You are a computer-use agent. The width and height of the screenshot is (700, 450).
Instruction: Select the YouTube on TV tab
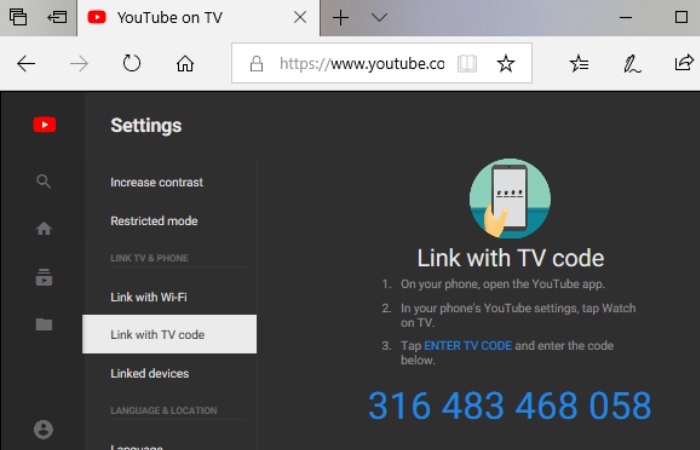pos(199,18)
